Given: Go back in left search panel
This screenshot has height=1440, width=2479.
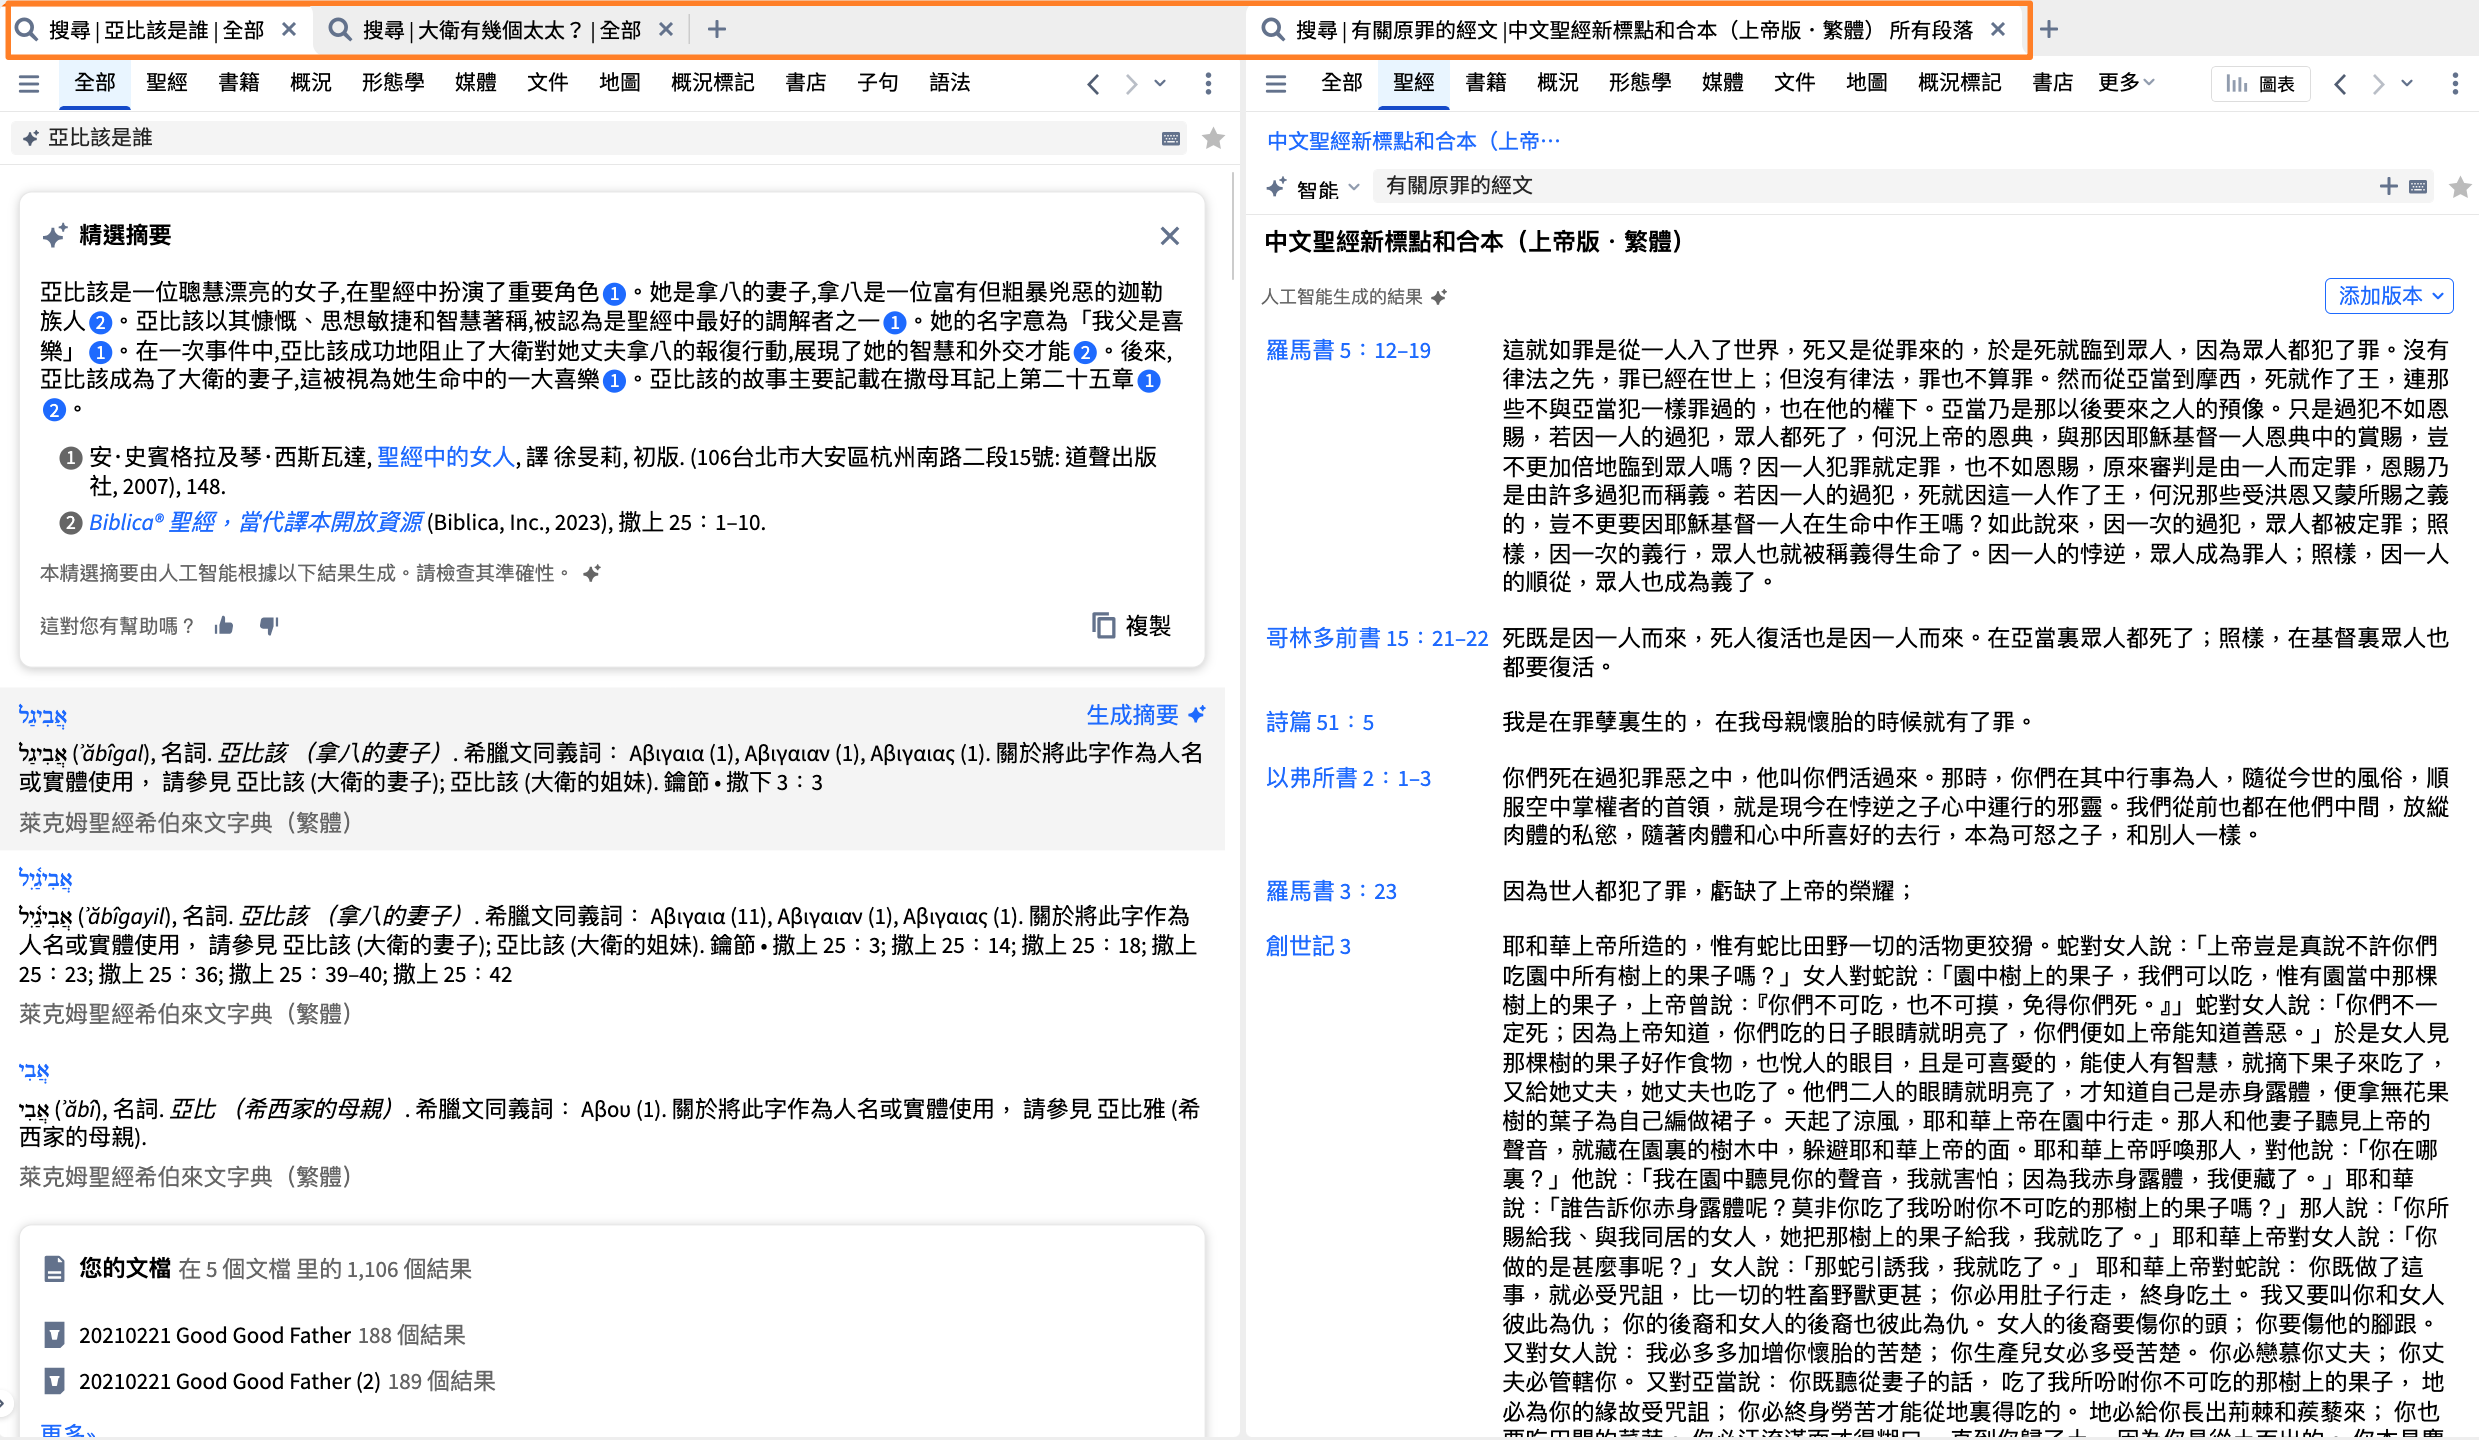Looking at the screenshot, I should click(x=1093, y=84).
